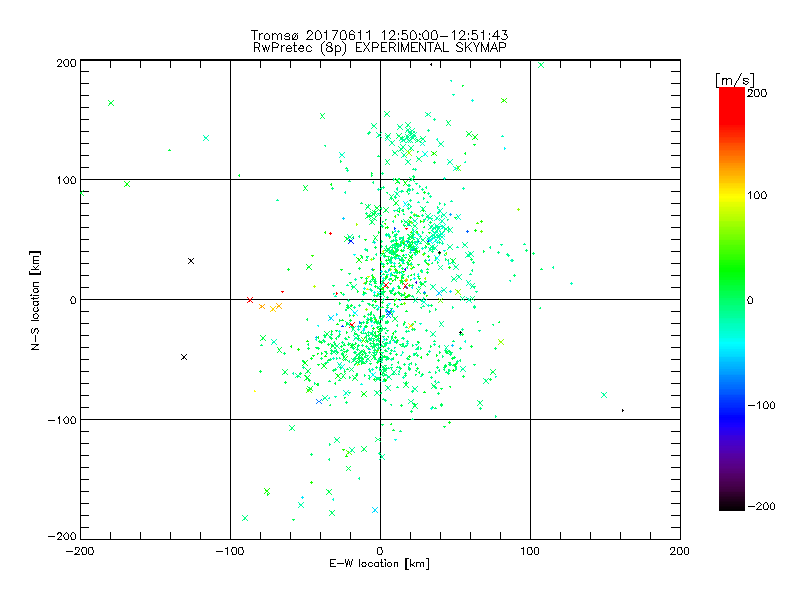Click the y-axis tick label '200'

tap(66, 63)
